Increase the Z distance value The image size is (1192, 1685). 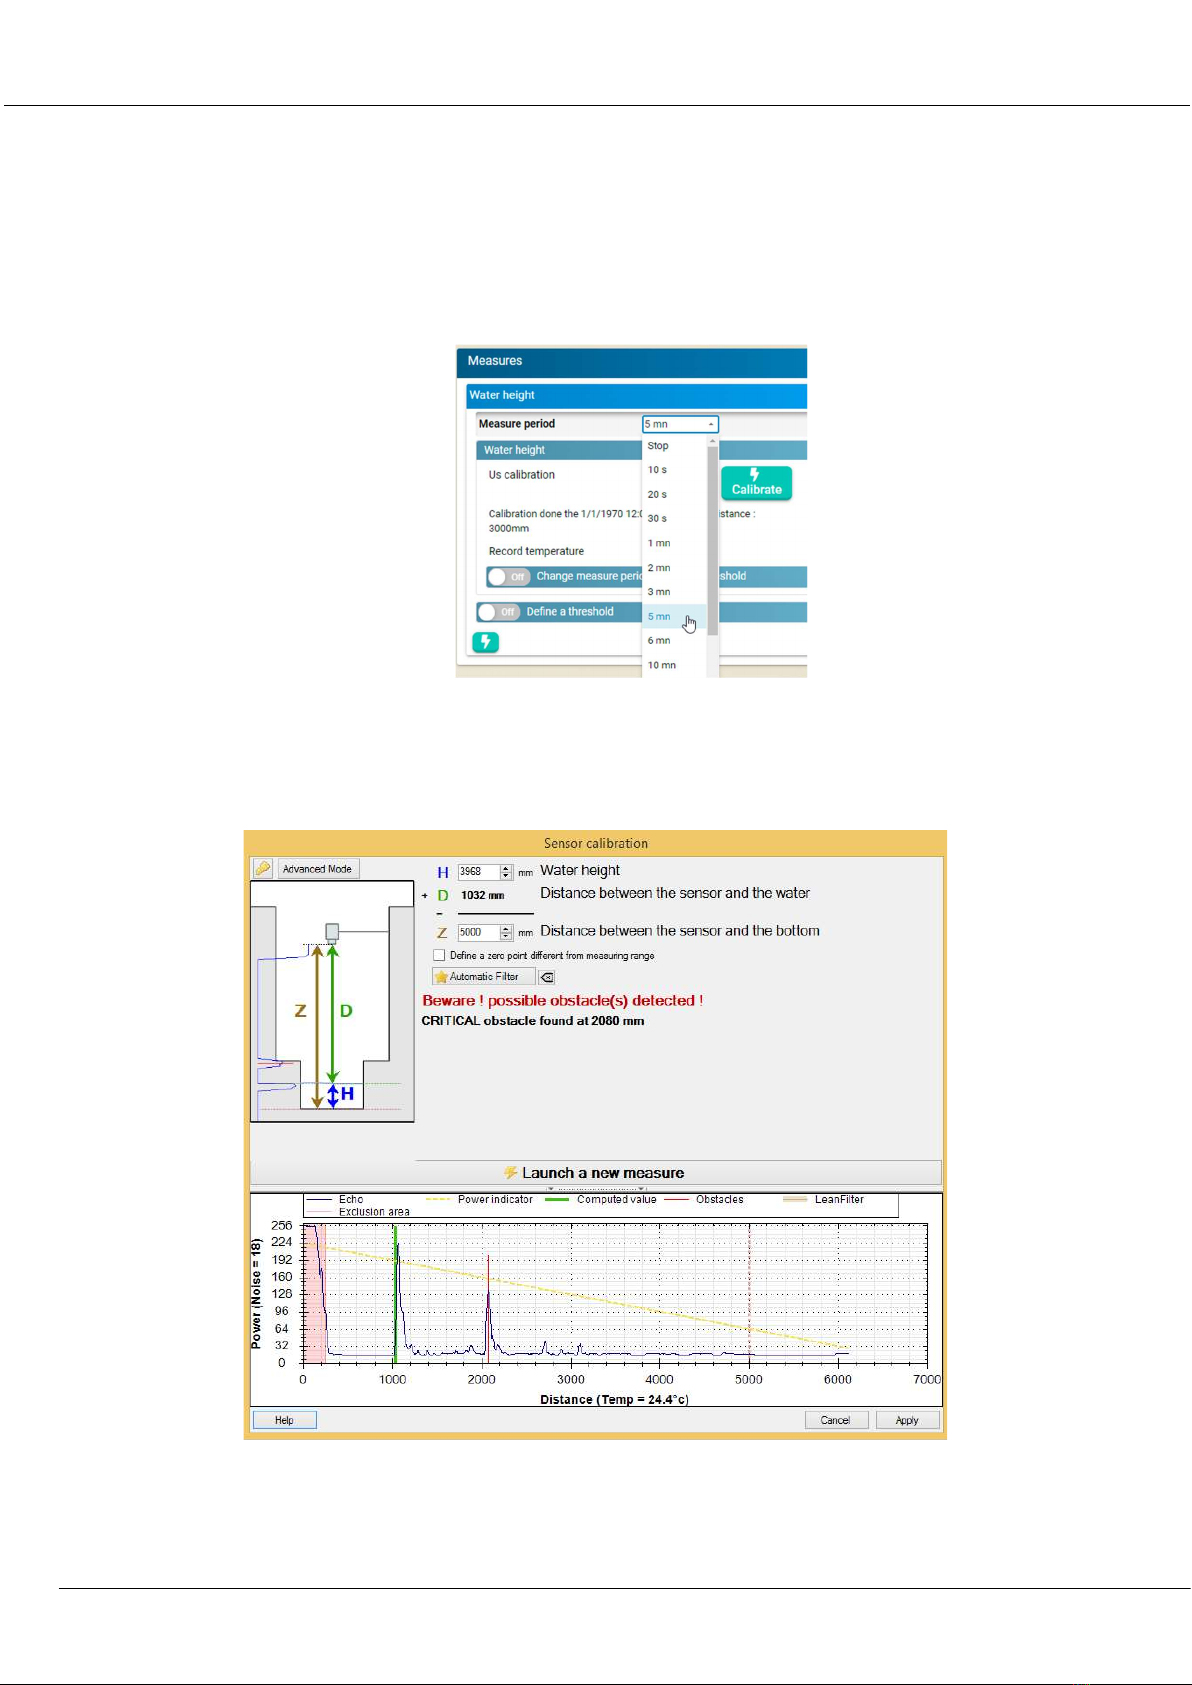pyautogui.click(x=506, y=928)
